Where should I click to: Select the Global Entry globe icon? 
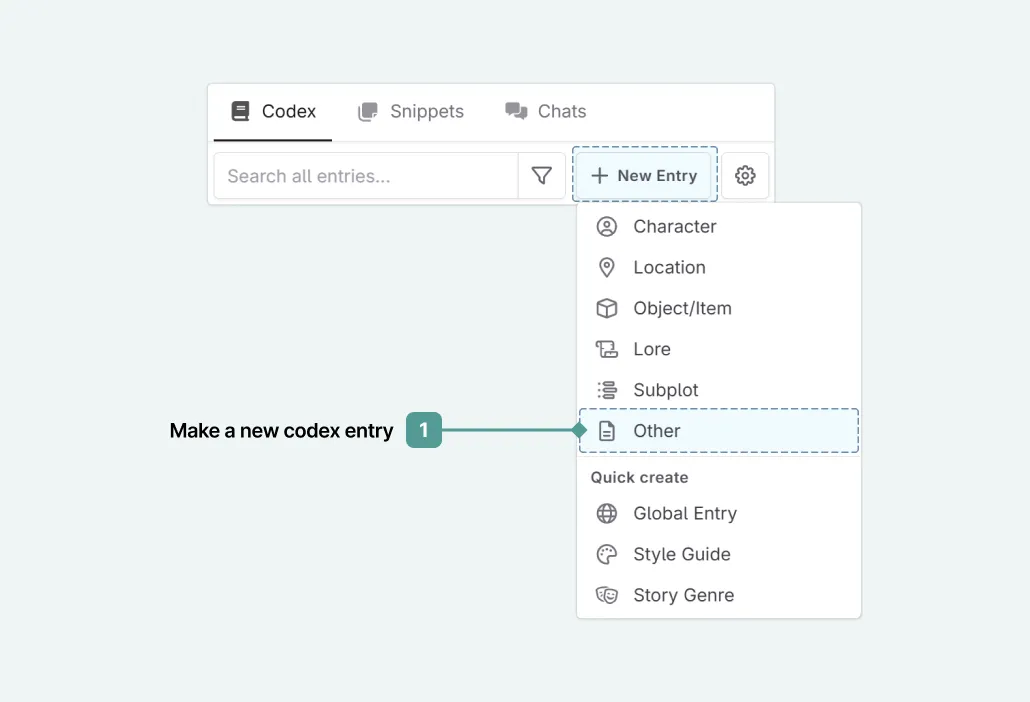606,514
